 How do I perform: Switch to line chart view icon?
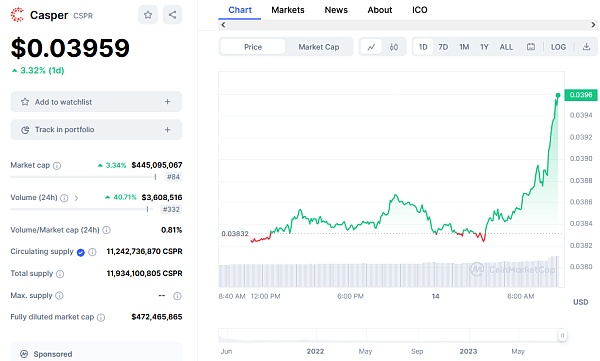coord(371,47)
